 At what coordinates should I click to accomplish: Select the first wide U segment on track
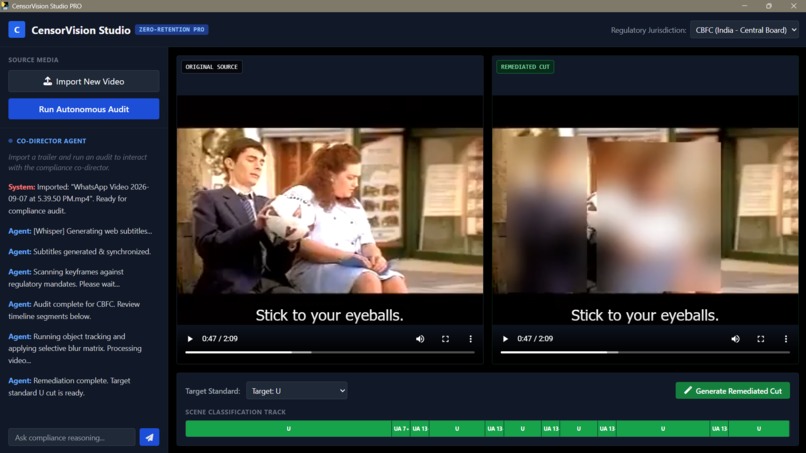point(288,429)
